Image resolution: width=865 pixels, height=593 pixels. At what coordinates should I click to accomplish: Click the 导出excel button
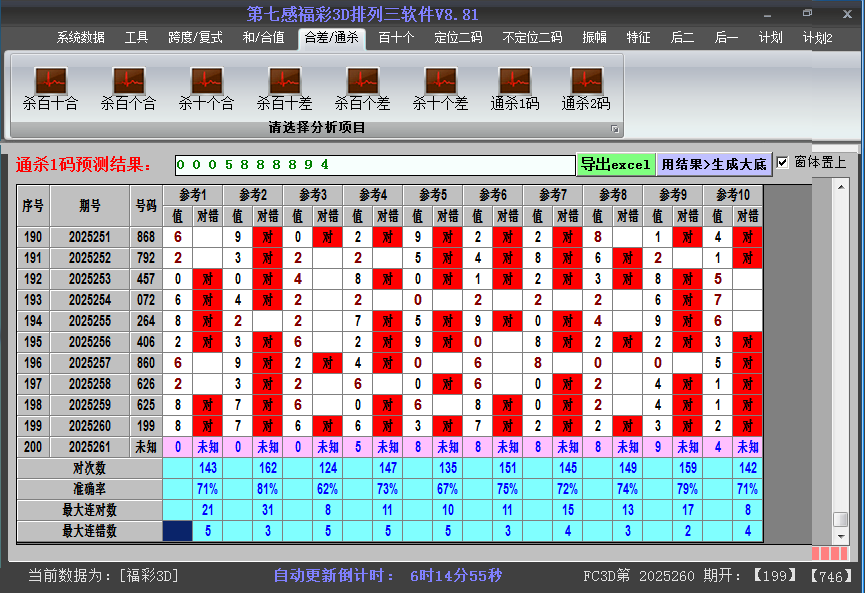[615, 164]
